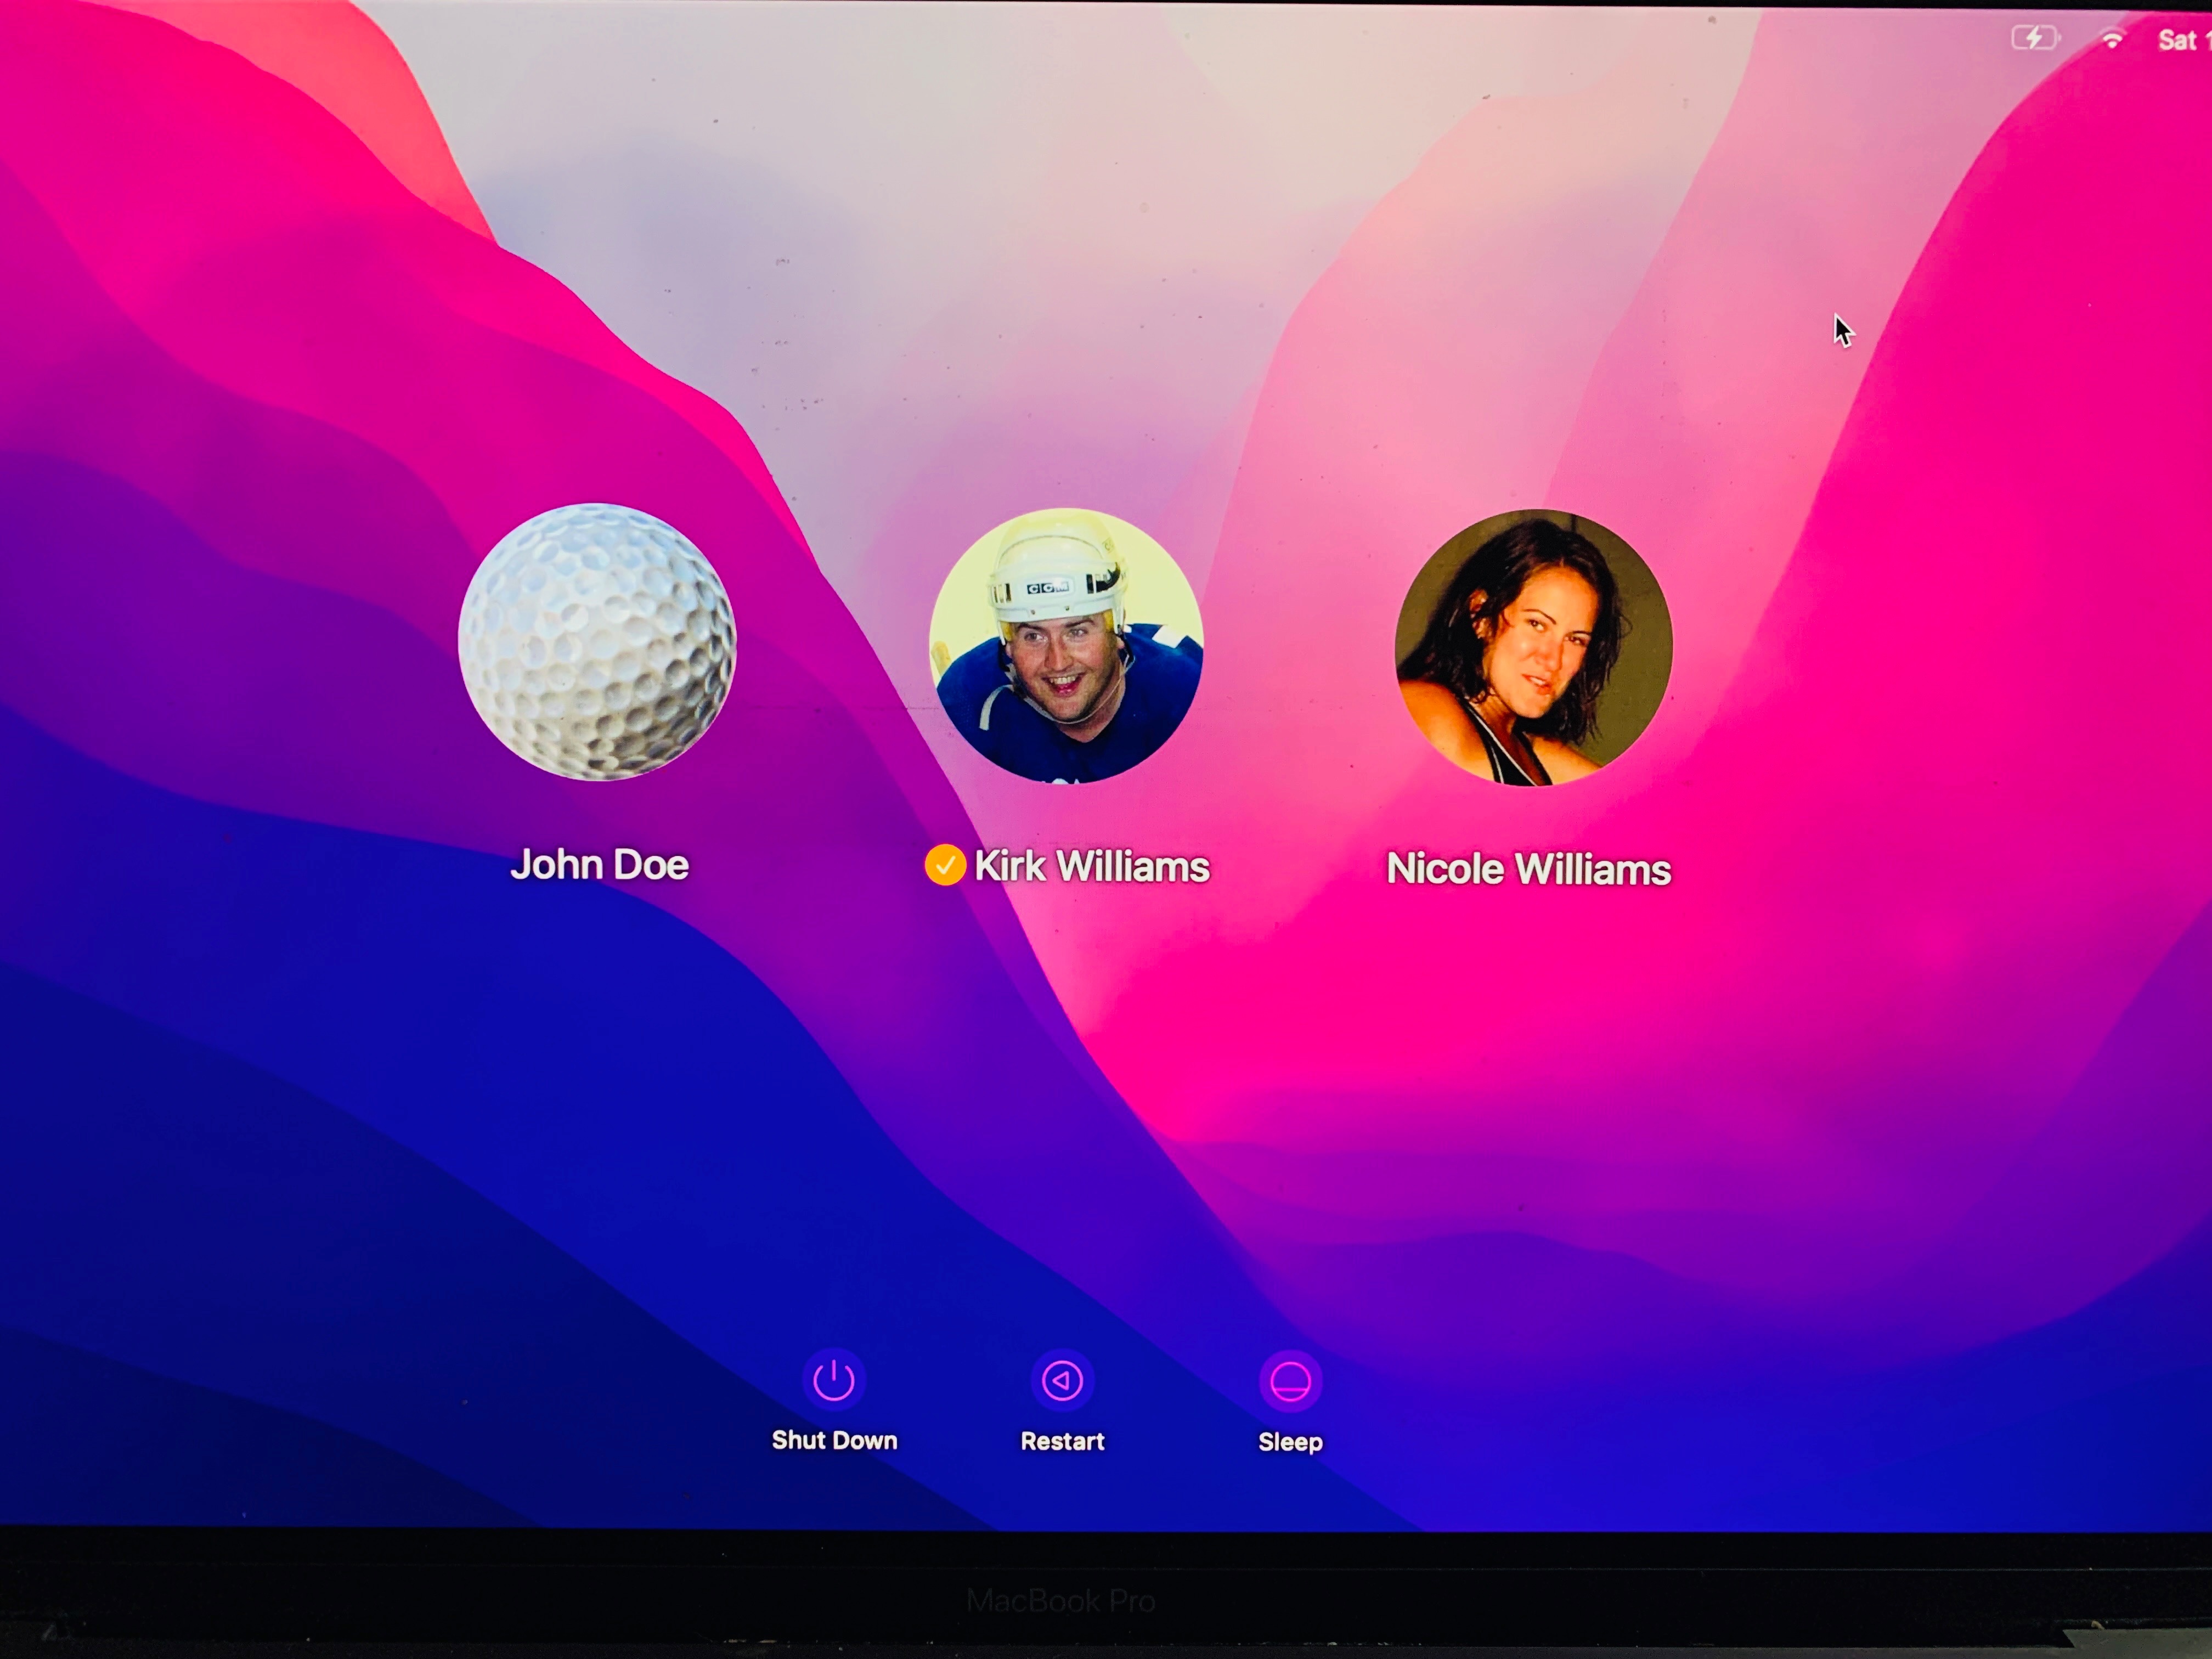Click the Sleep text label
Screen dimensions: 2212x1659
coord(1290,1442)
